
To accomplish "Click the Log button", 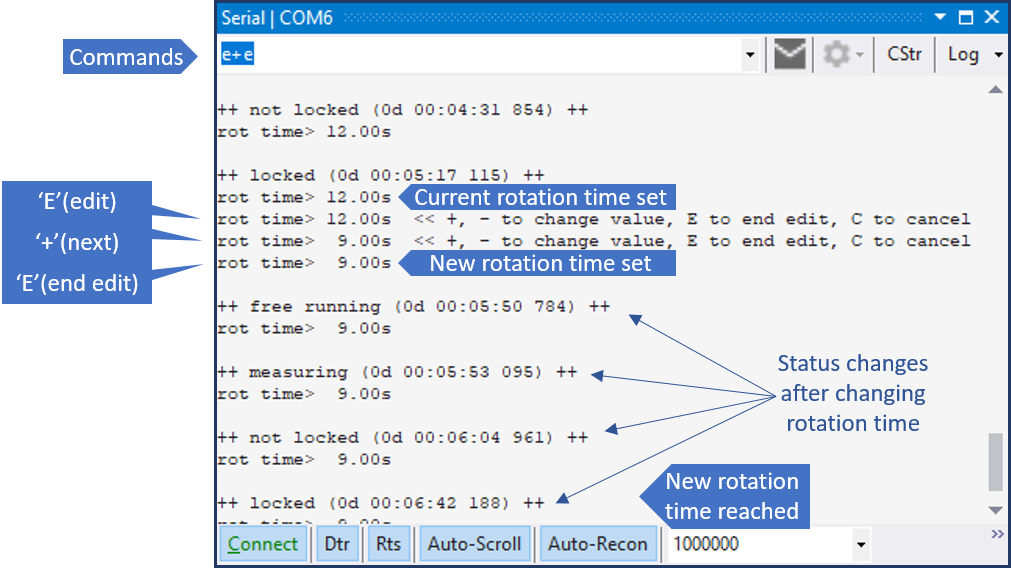I will pos(963,54).
